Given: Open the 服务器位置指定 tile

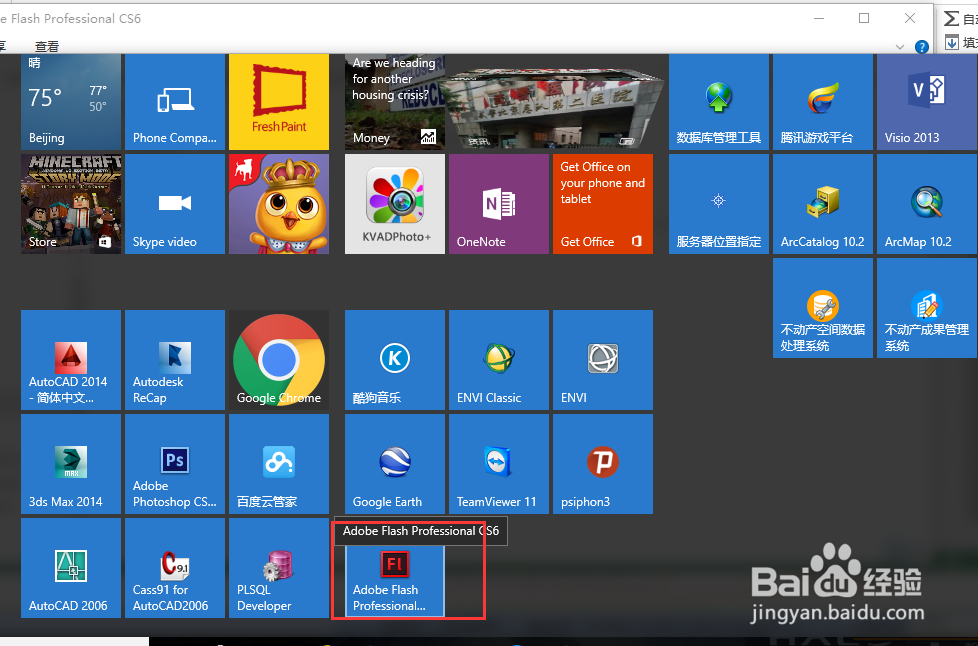Looking at the screenshot, I should 719,204.
